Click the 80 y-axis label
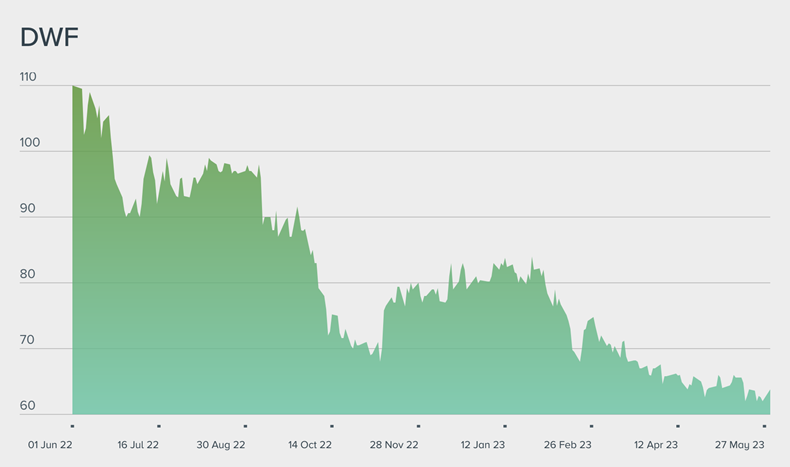Screen dimensions: 790x467 point(27,275)
